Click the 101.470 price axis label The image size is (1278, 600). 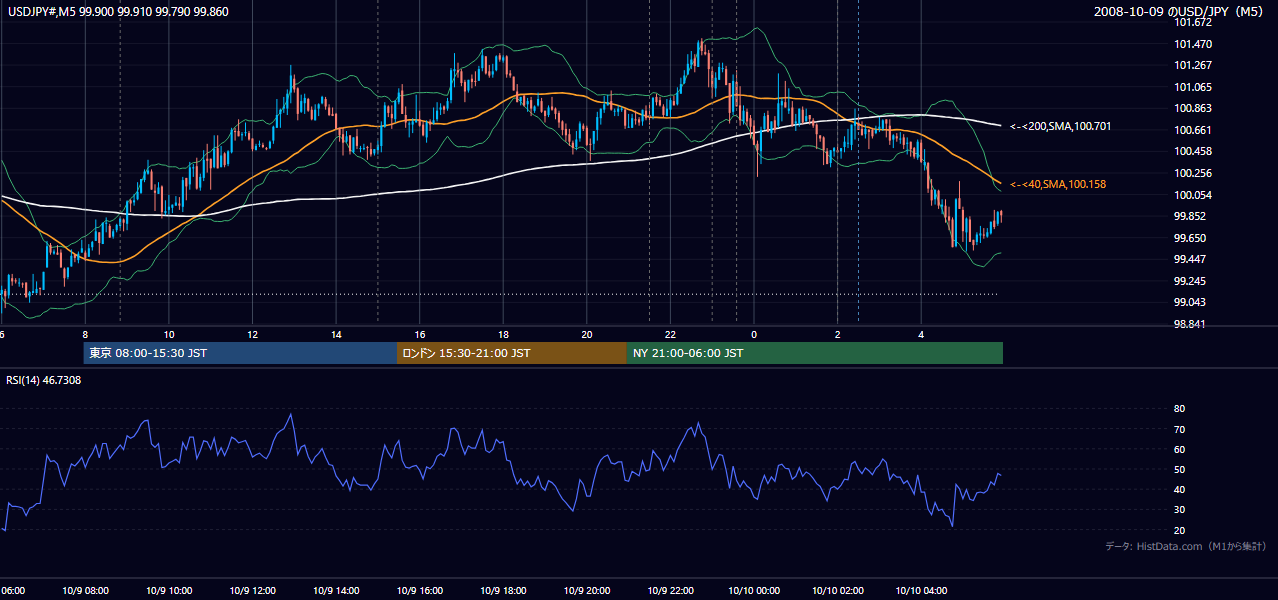[x=1194, y=44]
